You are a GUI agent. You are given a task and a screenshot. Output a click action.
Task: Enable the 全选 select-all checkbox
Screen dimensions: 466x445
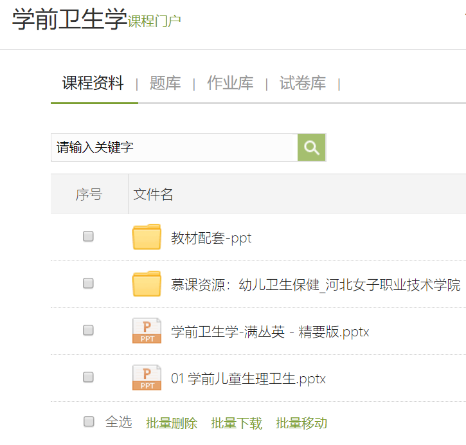(89, 421)
